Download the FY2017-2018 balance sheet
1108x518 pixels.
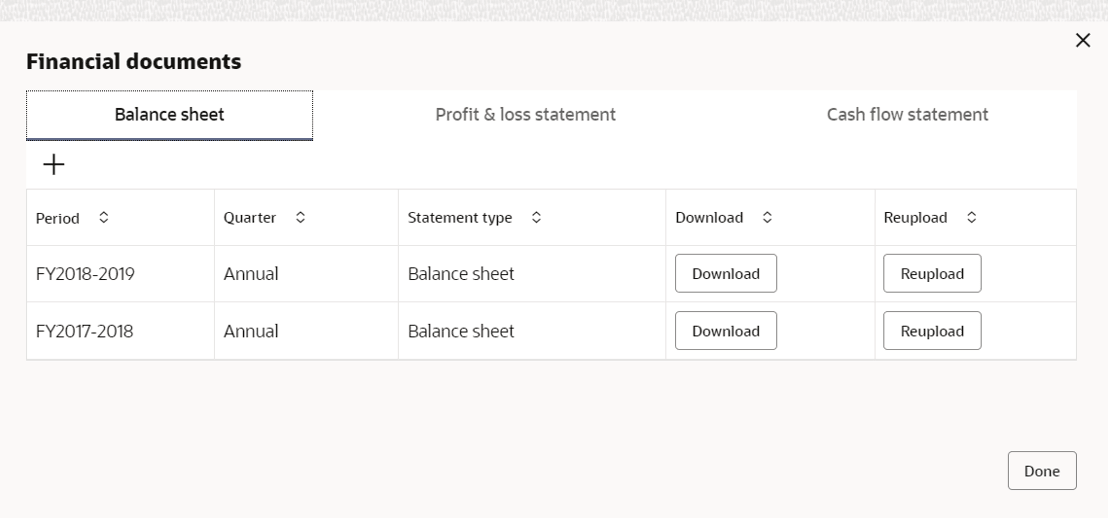[x=726, y=331]
